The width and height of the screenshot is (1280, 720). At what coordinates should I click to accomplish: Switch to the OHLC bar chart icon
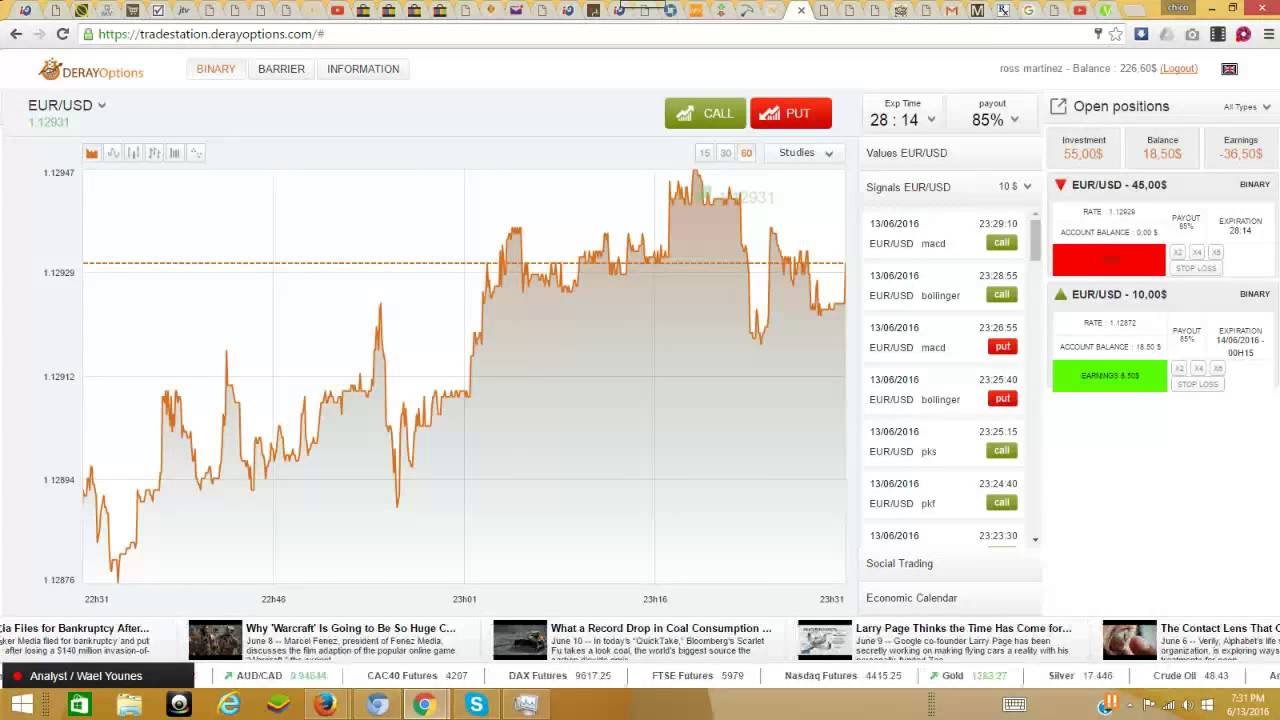(154, 153)
